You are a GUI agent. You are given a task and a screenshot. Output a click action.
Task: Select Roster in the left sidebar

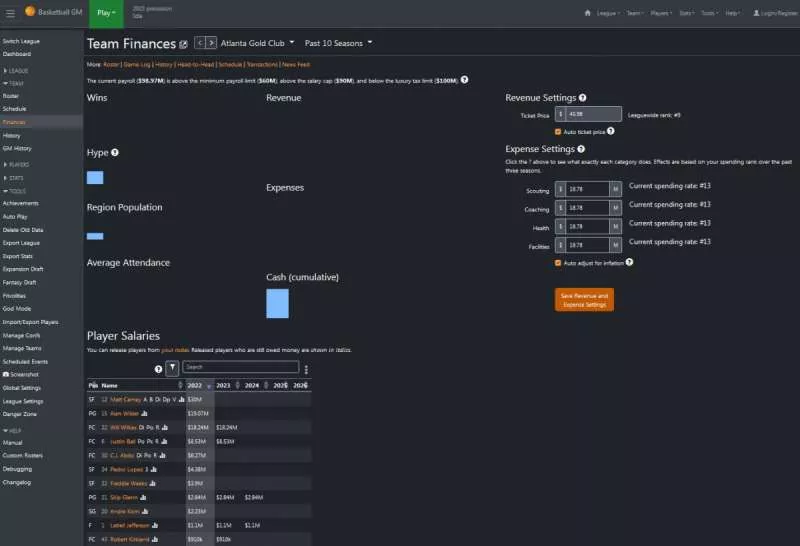tap(11, 95)
